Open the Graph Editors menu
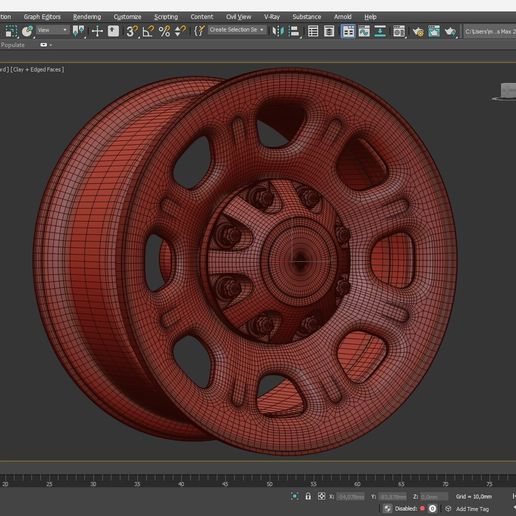The width and height of the screenshot is (516, 516). tap(42, 17)
